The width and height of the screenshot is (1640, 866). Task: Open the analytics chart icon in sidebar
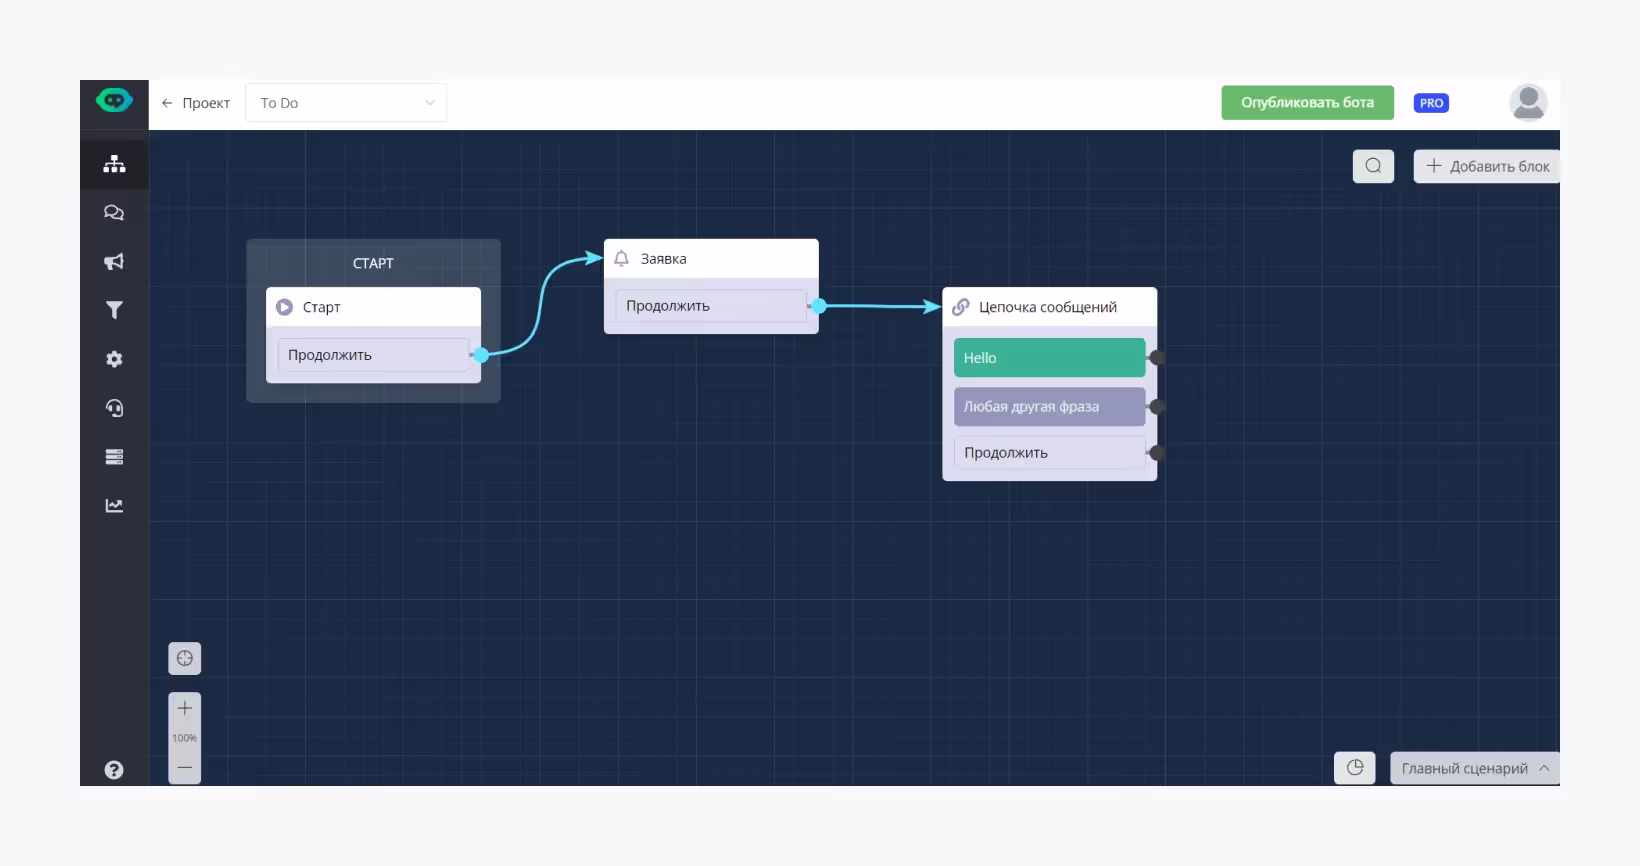114,506
